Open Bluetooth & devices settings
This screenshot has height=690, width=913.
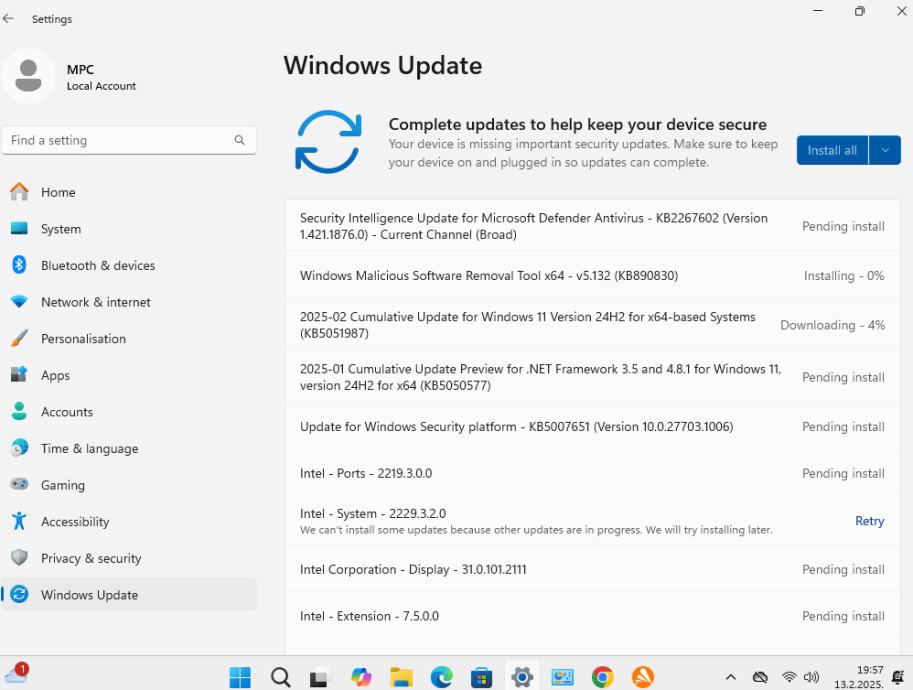(x=129, y=266)
